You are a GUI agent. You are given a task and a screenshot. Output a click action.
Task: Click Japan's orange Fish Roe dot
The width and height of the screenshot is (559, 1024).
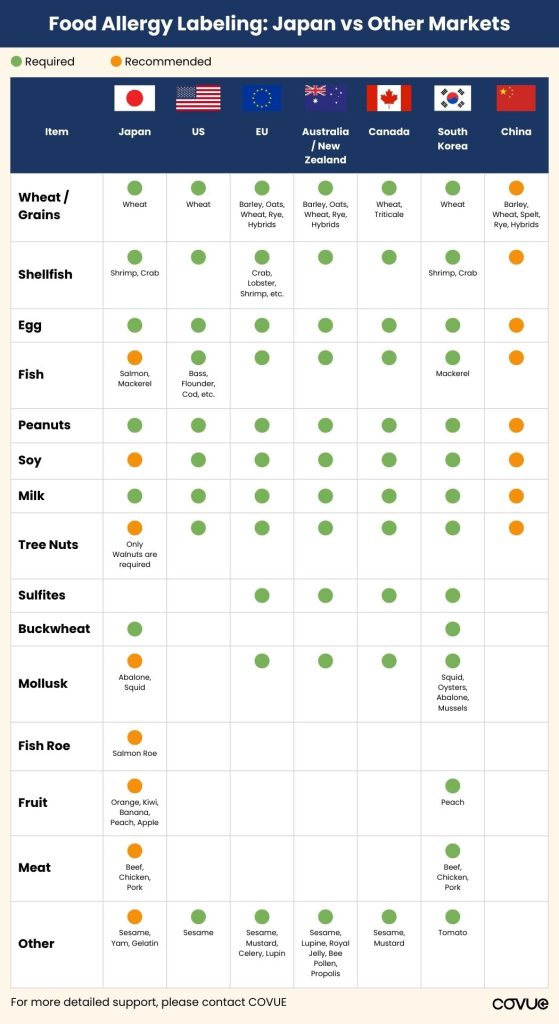pos(135,737)
